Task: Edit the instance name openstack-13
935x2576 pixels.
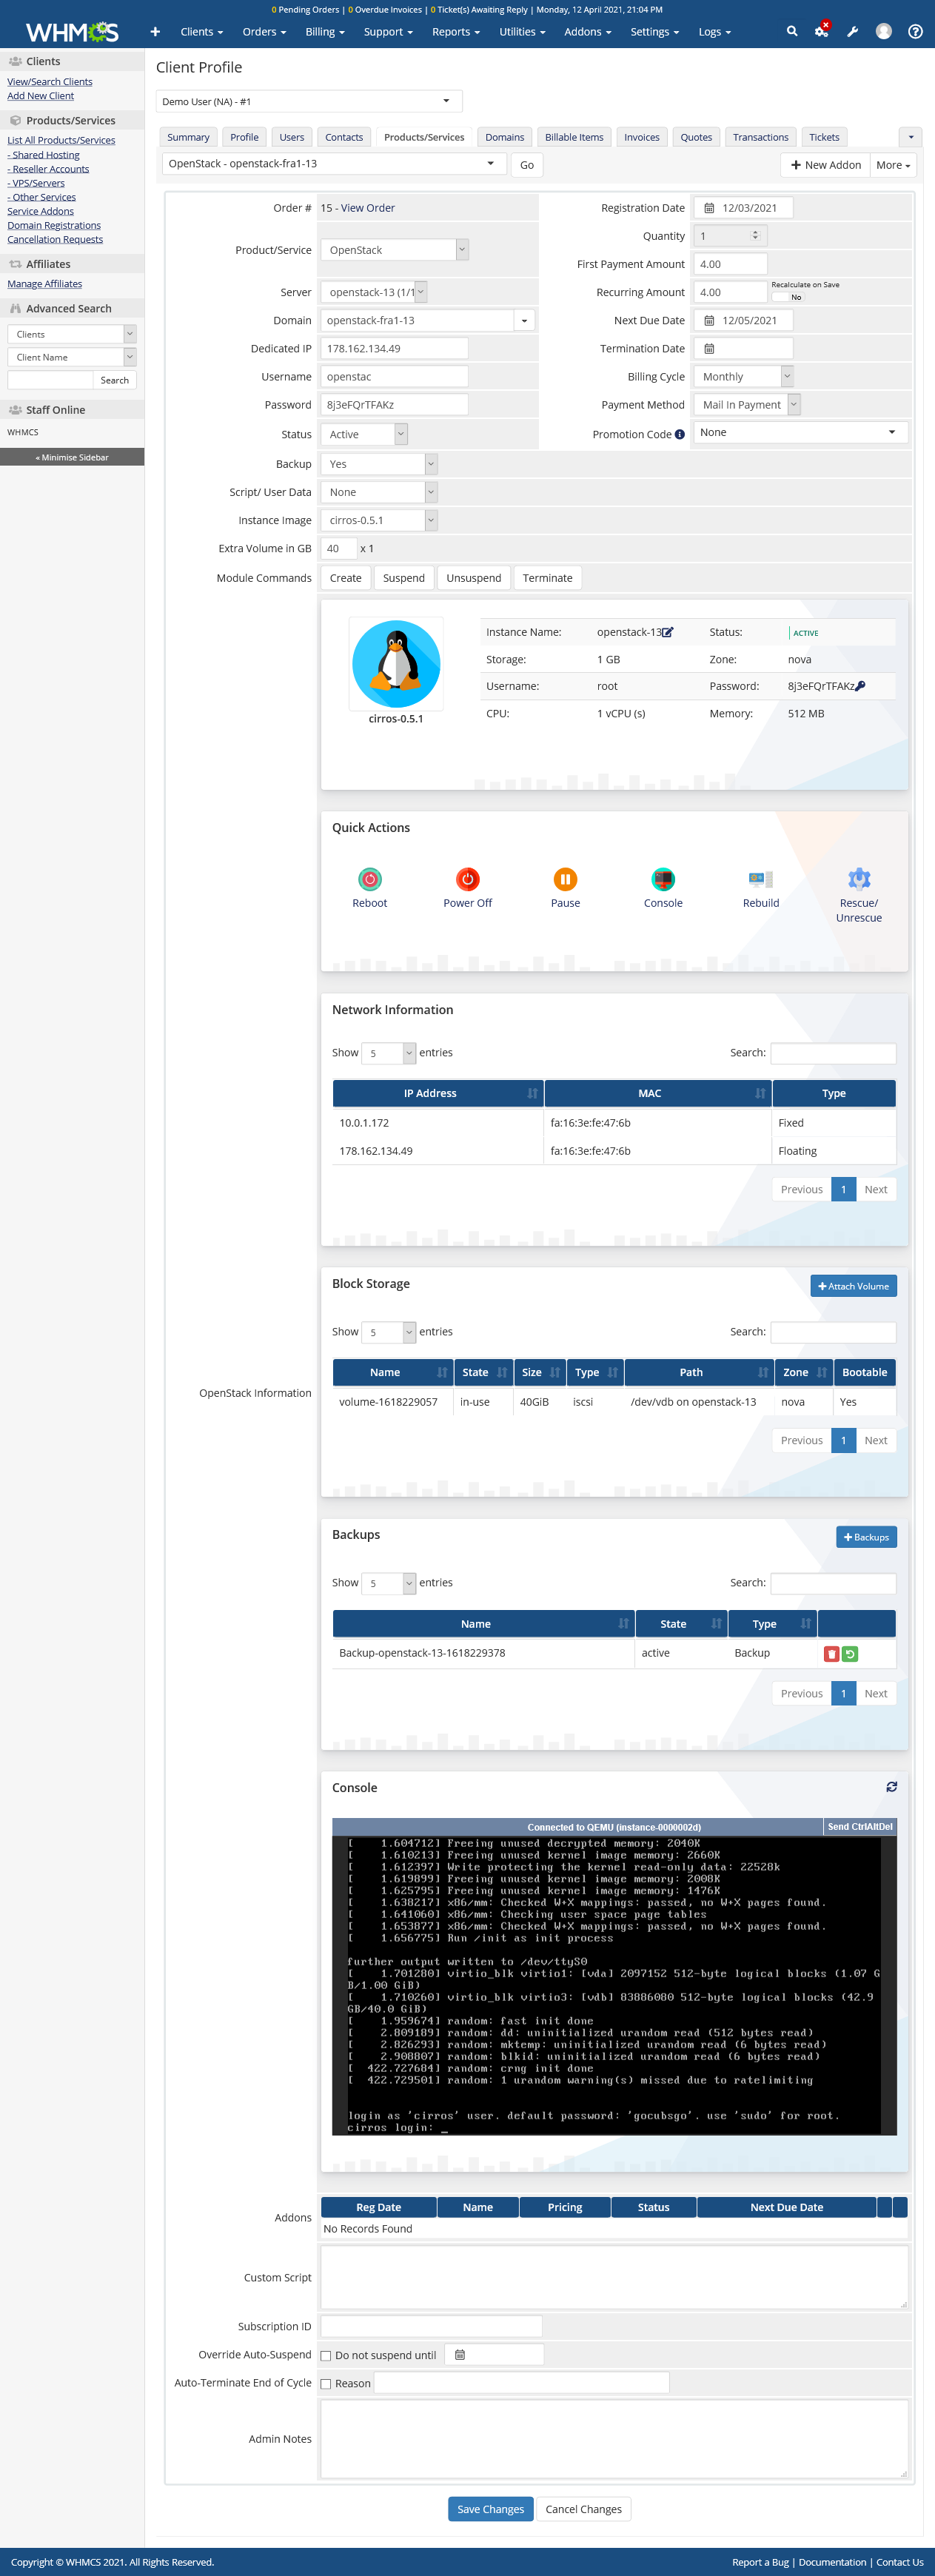Action: pos(668,632)
